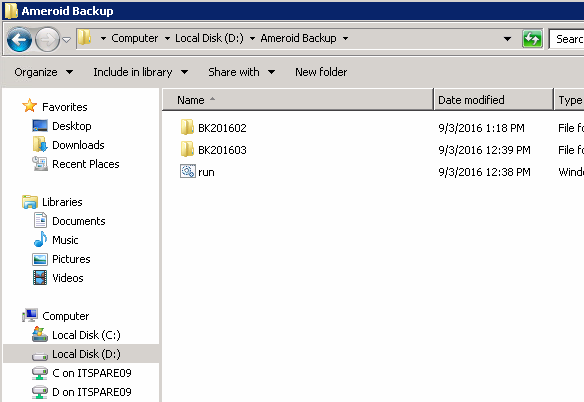Click the C on ITSPARE09 network drive icon
The width and height of the screenshot is (584, 402).
point(40,373)
